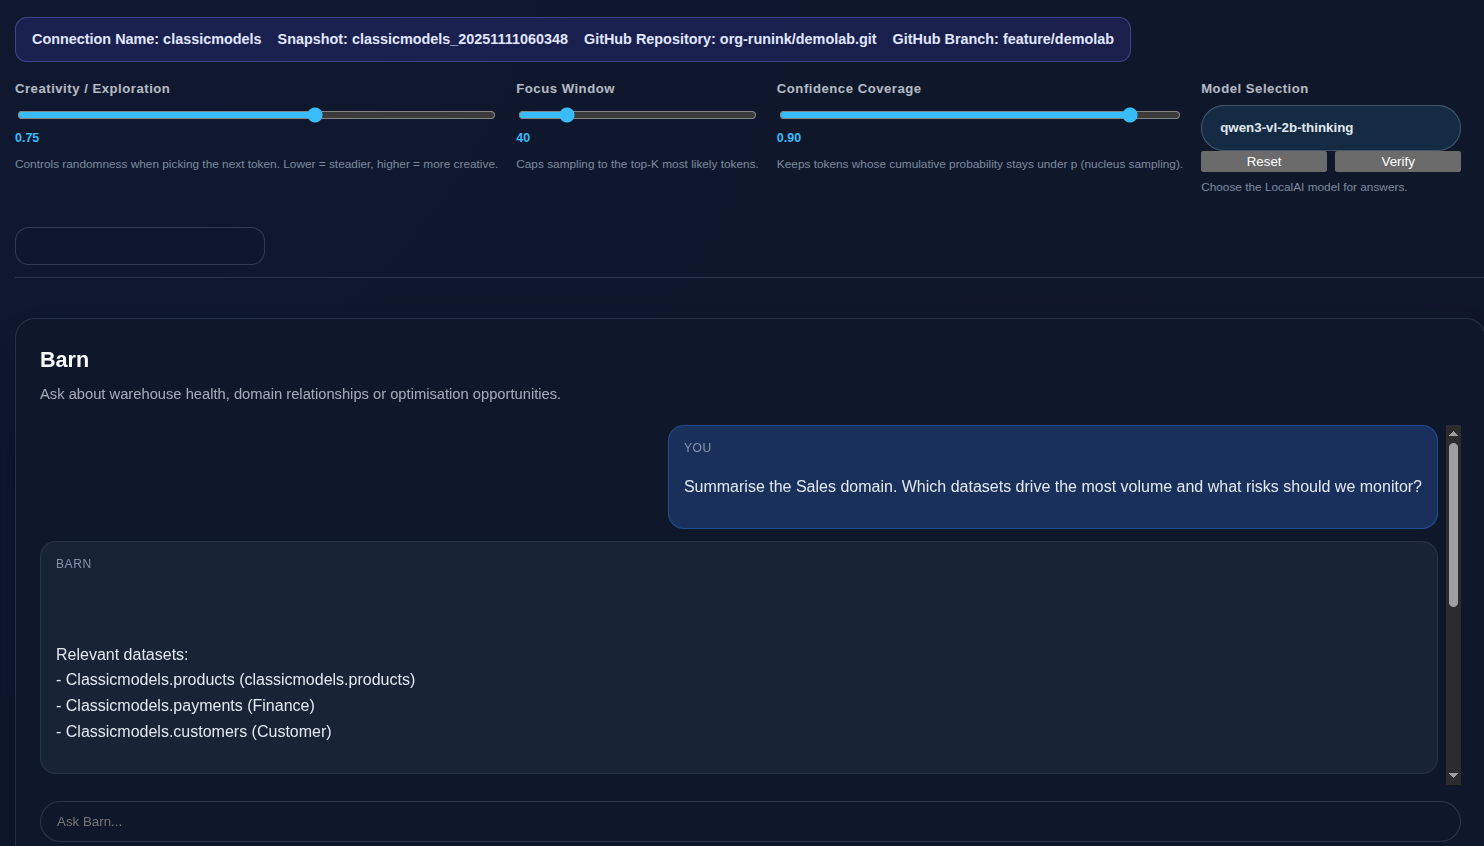1484x846 pixels.
Task: Open the Model Selection field showing qwen3-vl-2b-thinking
Action: (1330, 128)
